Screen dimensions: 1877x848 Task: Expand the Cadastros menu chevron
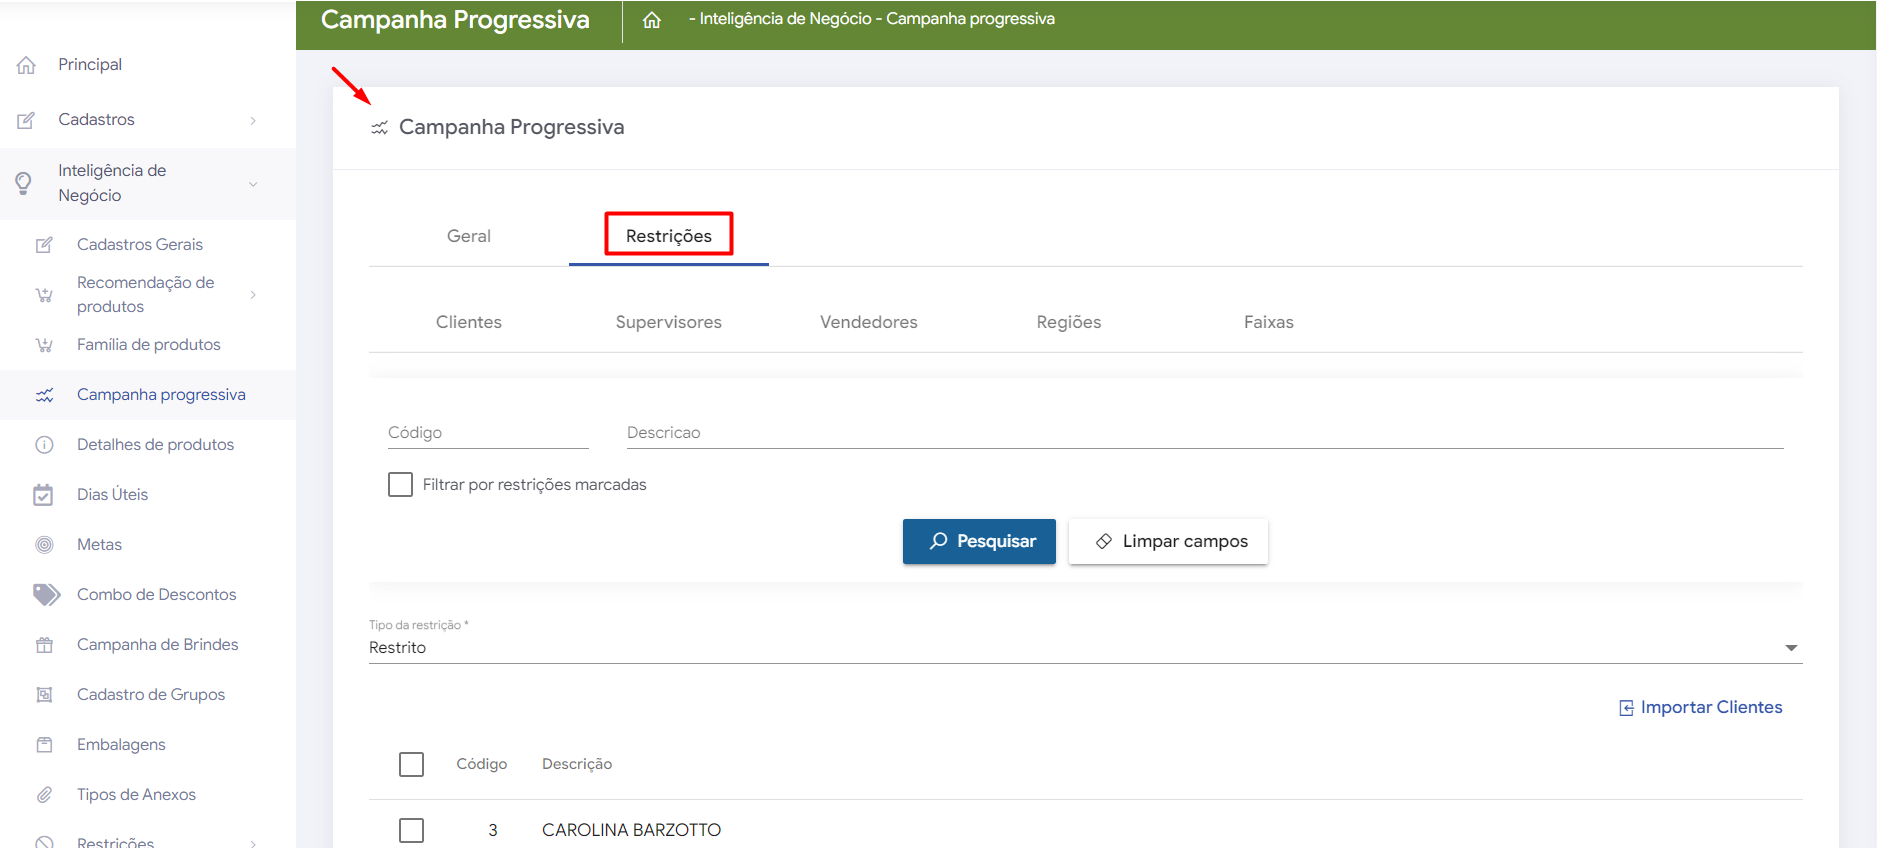253,120
